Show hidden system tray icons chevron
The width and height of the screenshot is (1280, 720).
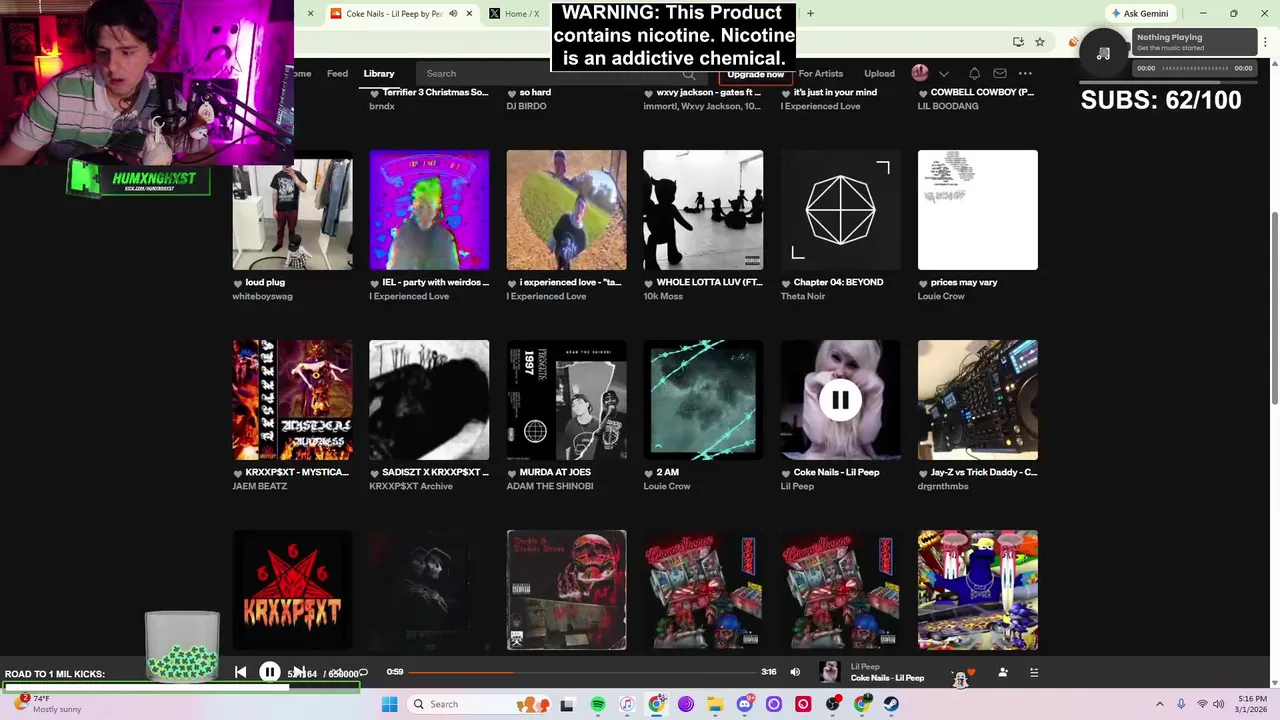(x=1160, y=704)
